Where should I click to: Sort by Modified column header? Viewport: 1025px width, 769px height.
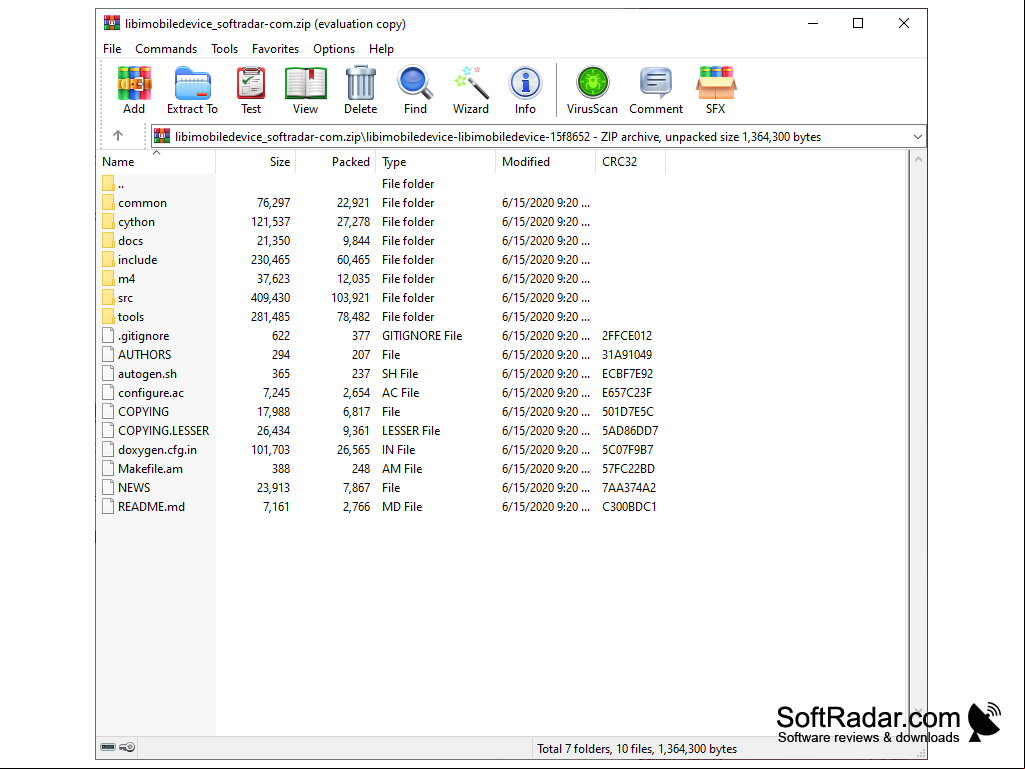(545, 162)
